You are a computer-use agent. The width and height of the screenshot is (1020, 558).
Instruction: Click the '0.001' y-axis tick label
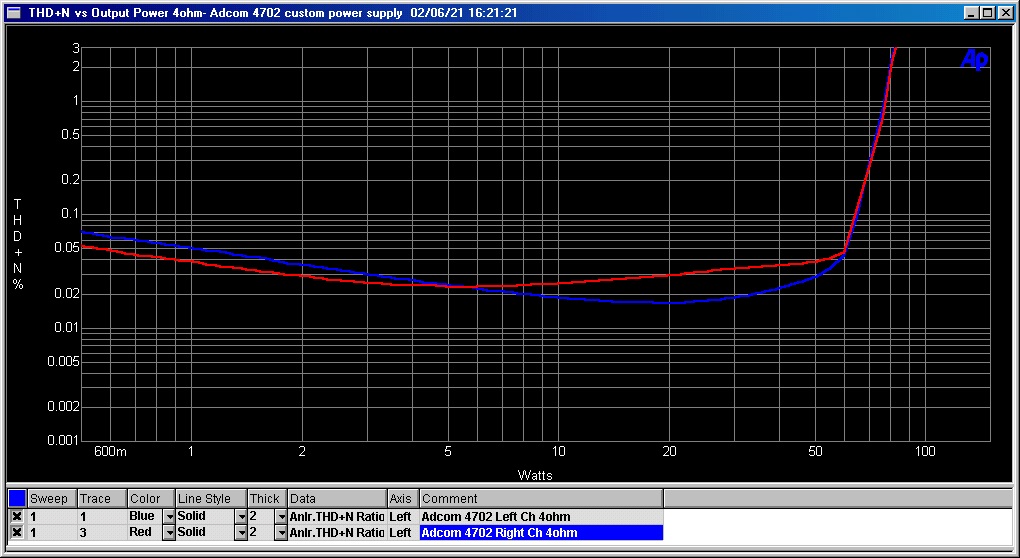[63, 440]
